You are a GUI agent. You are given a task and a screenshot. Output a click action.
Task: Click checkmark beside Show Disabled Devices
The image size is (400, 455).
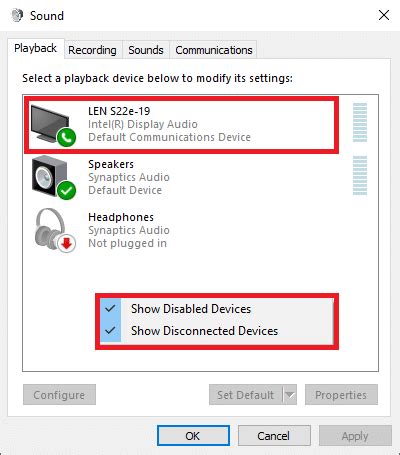point(110,309)
